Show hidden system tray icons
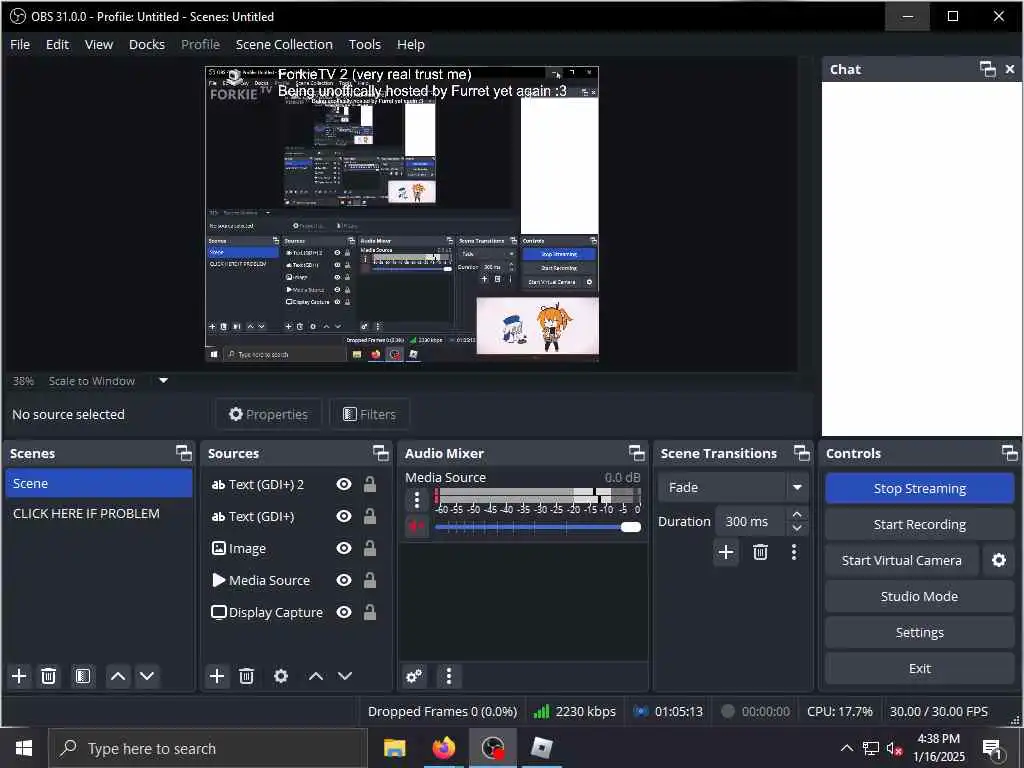 tap(846, 748)
